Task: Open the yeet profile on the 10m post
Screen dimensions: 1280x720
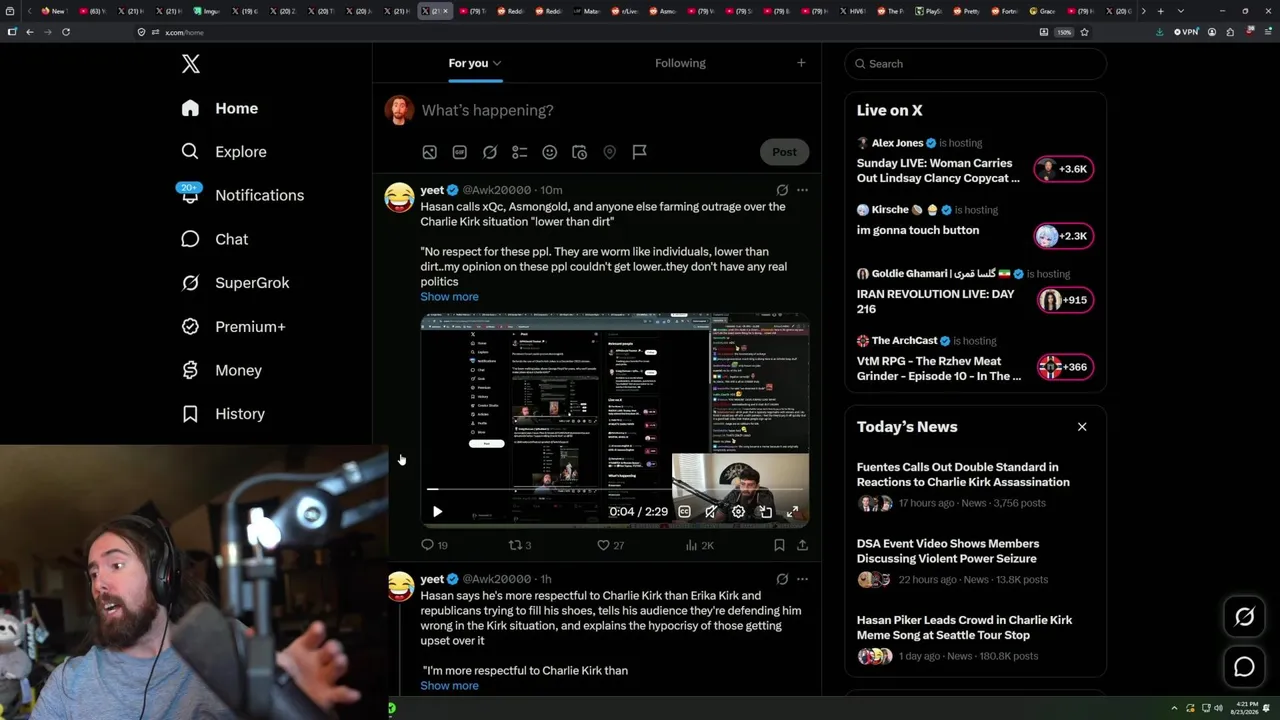Action: pyautogui.click(x=432, y=190)
